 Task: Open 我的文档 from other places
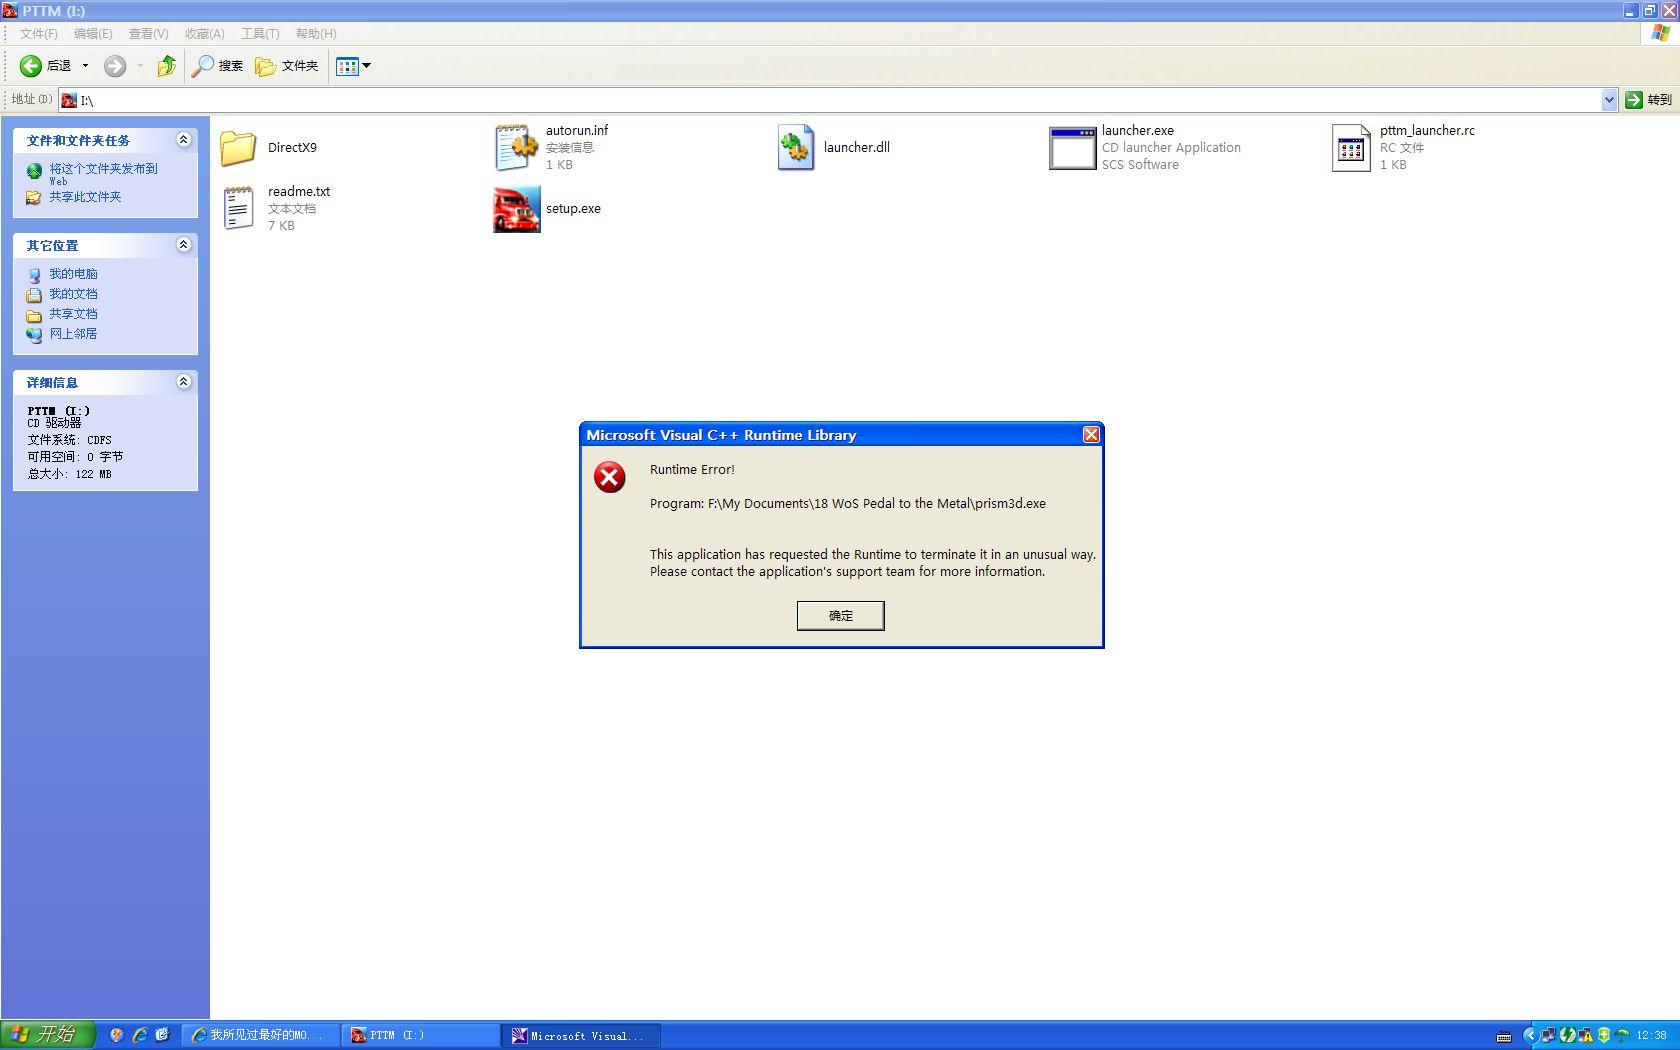73,294
